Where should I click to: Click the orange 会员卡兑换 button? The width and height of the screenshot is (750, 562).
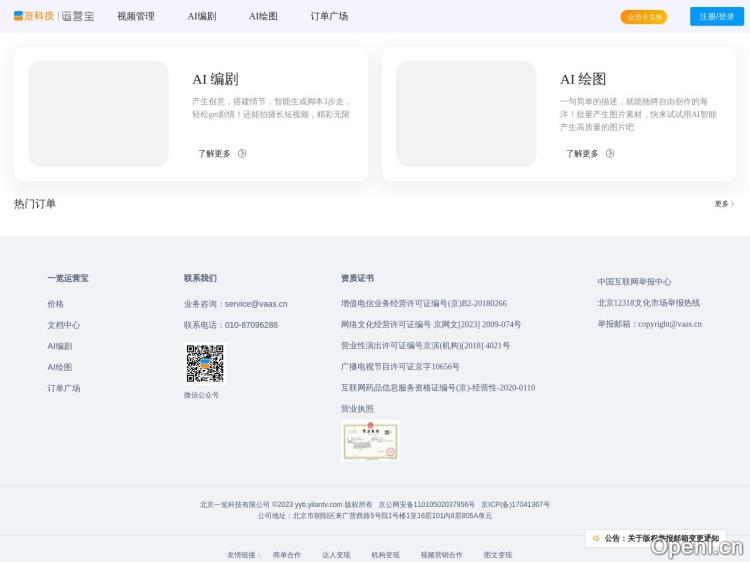[643, 17]
